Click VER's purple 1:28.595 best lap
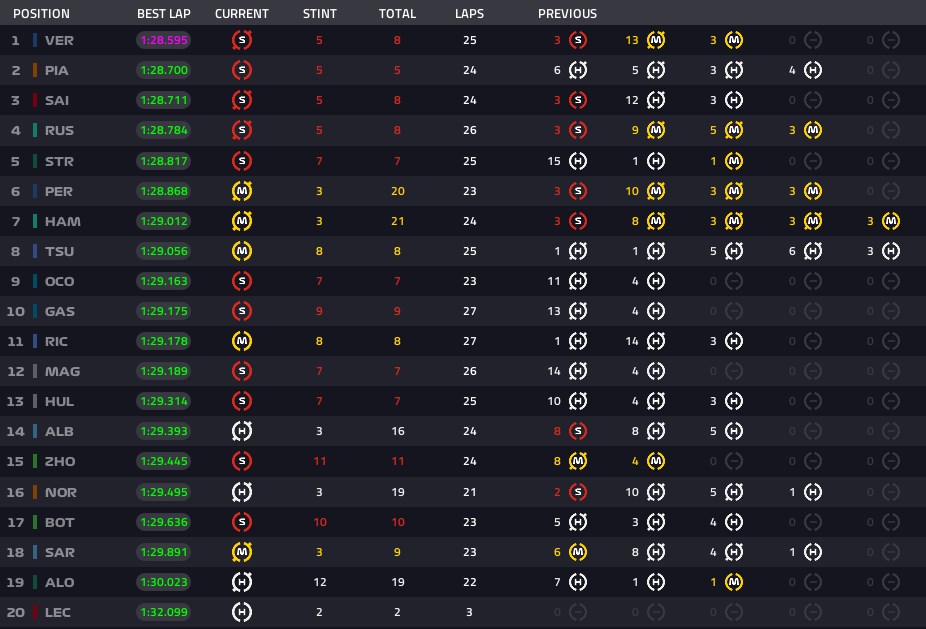The width and height of the screenshot is (926, 629). click(x=164, y=40)
